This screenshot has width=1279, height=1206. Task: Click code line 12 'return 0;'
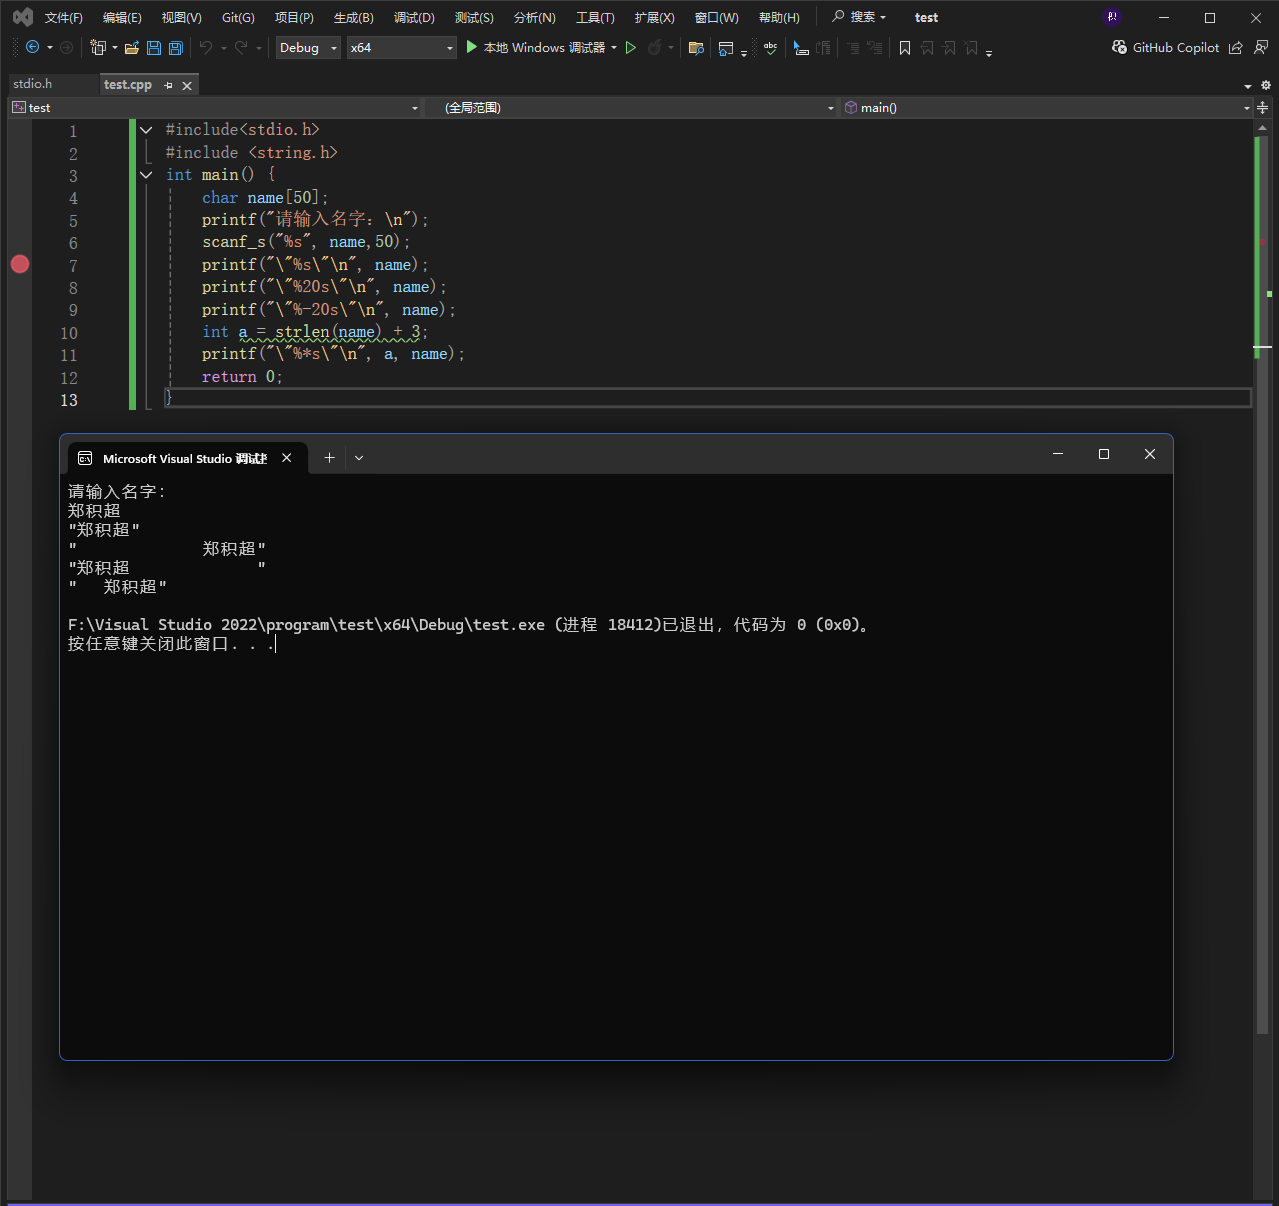(242, 377)
